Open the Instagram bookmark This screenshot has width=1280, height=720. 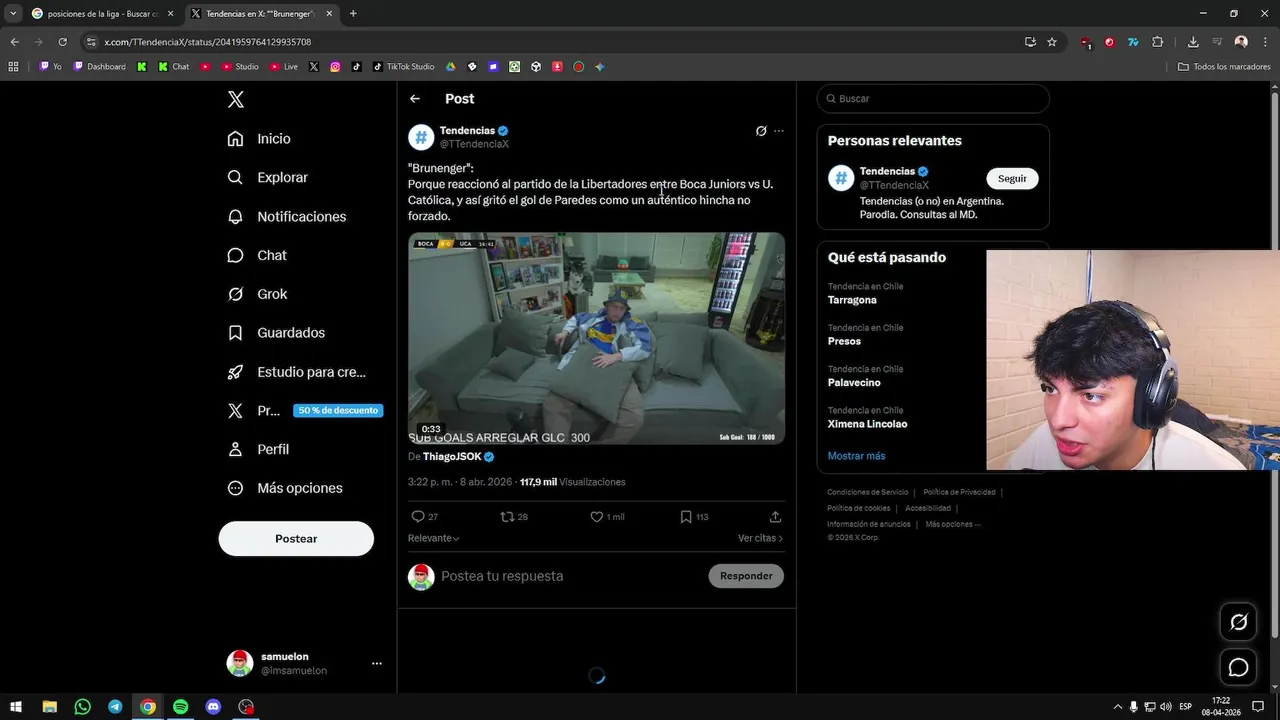point(335,67)
